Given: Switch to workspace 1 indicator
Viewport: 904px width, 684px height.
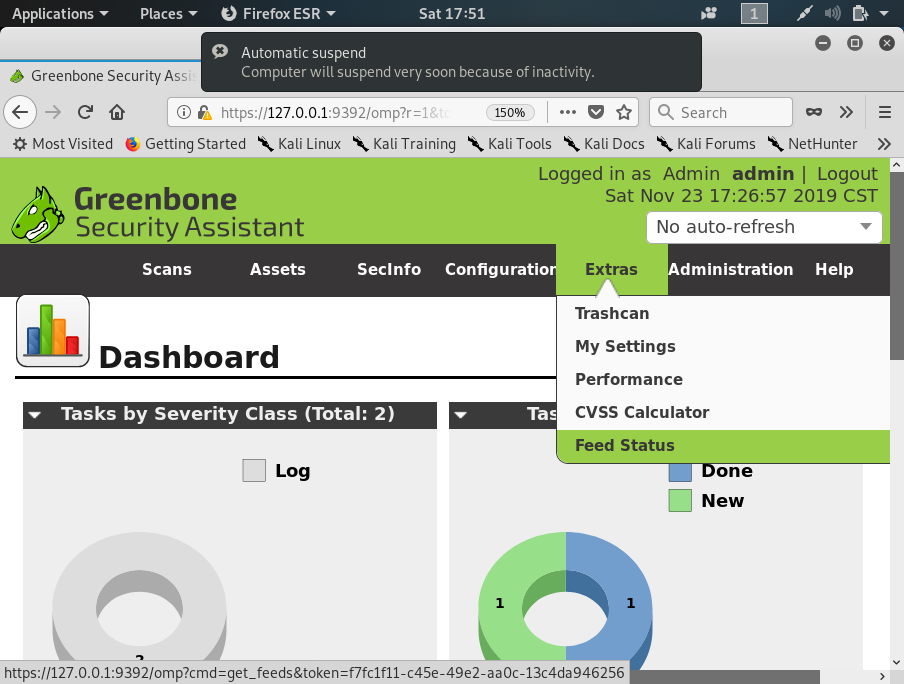Looking at the screenshot, I should (x=754, y=13).
